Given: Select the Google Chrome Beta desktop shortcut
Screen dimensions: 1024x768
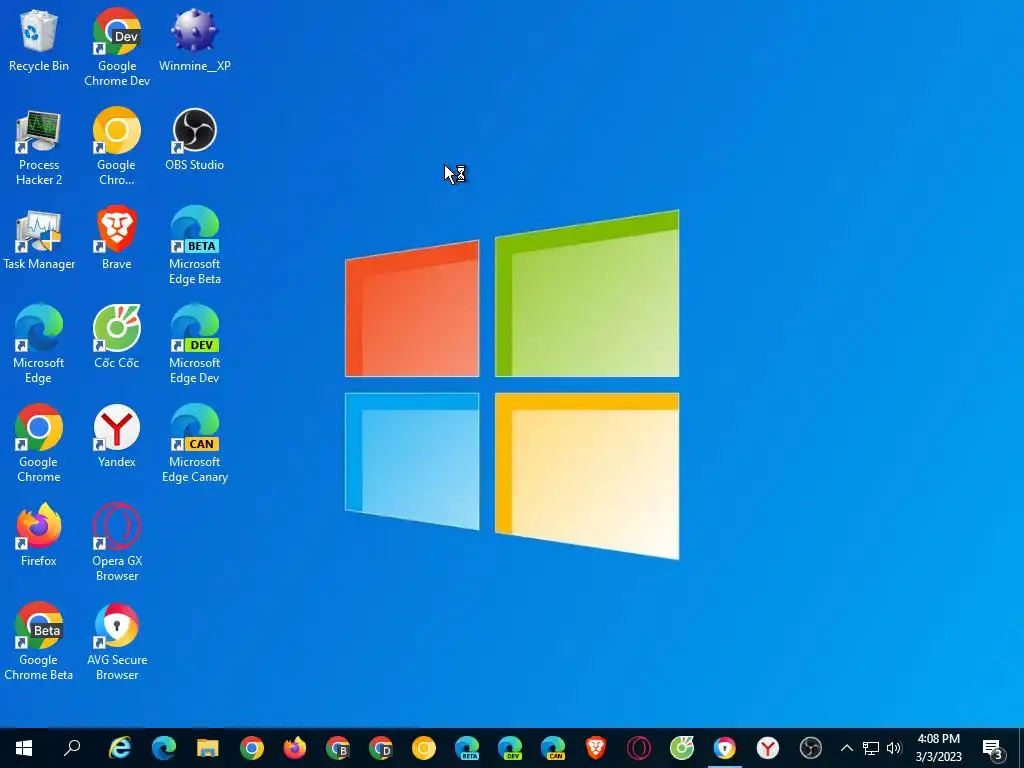Looking at the screenshot, I should (39, 642).
